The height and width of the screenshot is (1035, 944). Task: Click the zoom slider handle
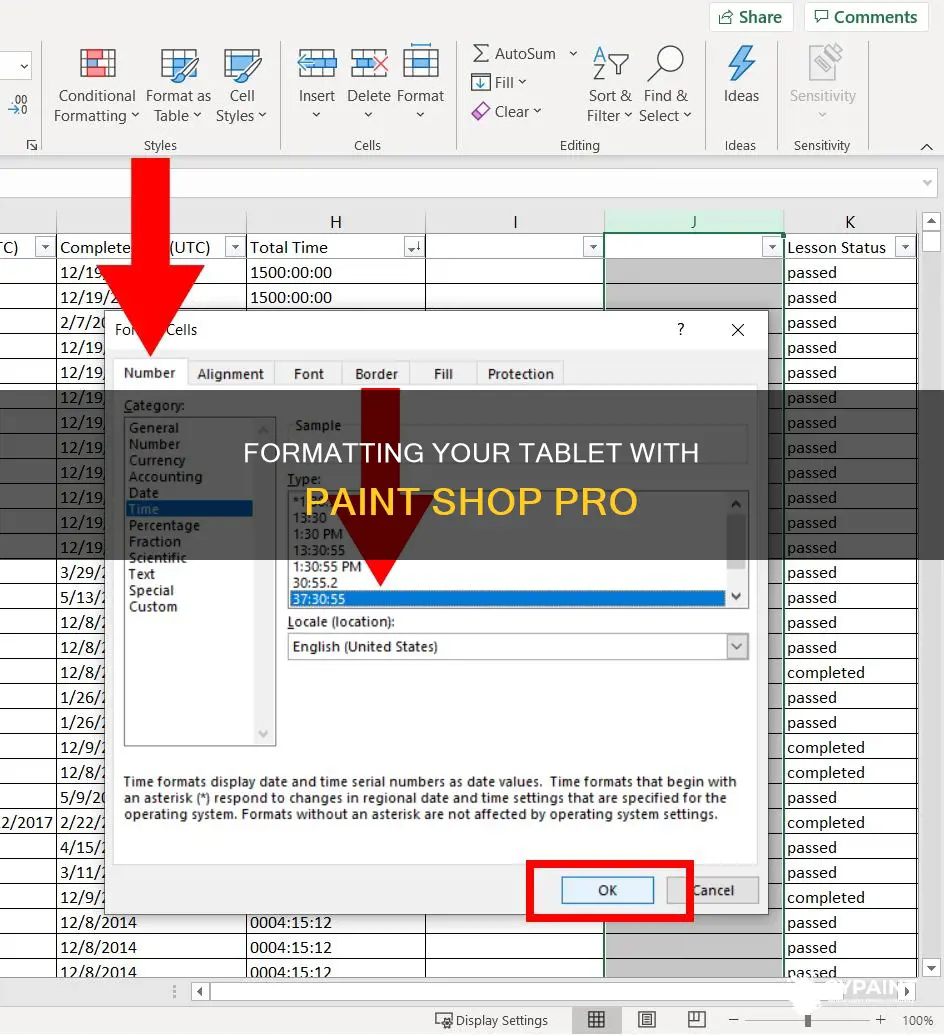808,1020
